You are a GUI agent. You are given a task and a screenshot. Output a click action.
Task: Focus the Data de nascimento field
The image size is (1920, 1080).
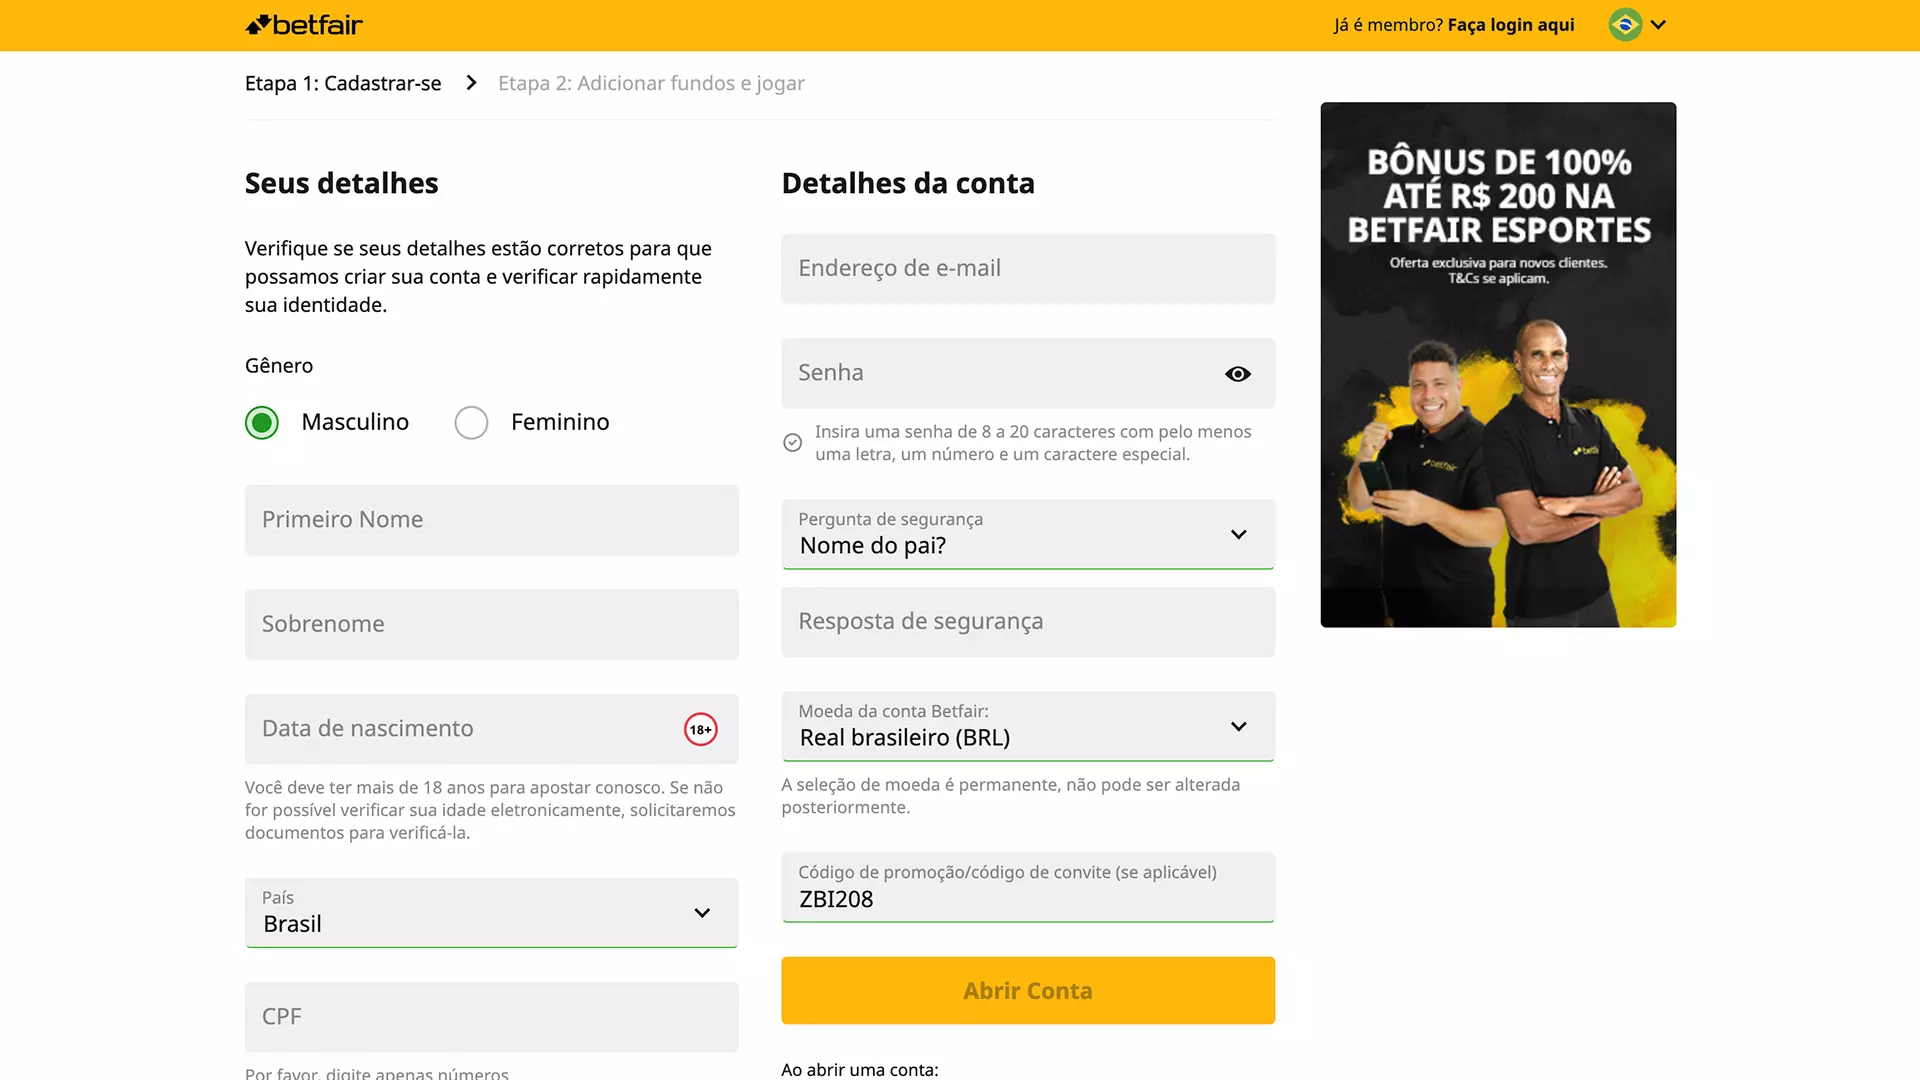[492, 730]
